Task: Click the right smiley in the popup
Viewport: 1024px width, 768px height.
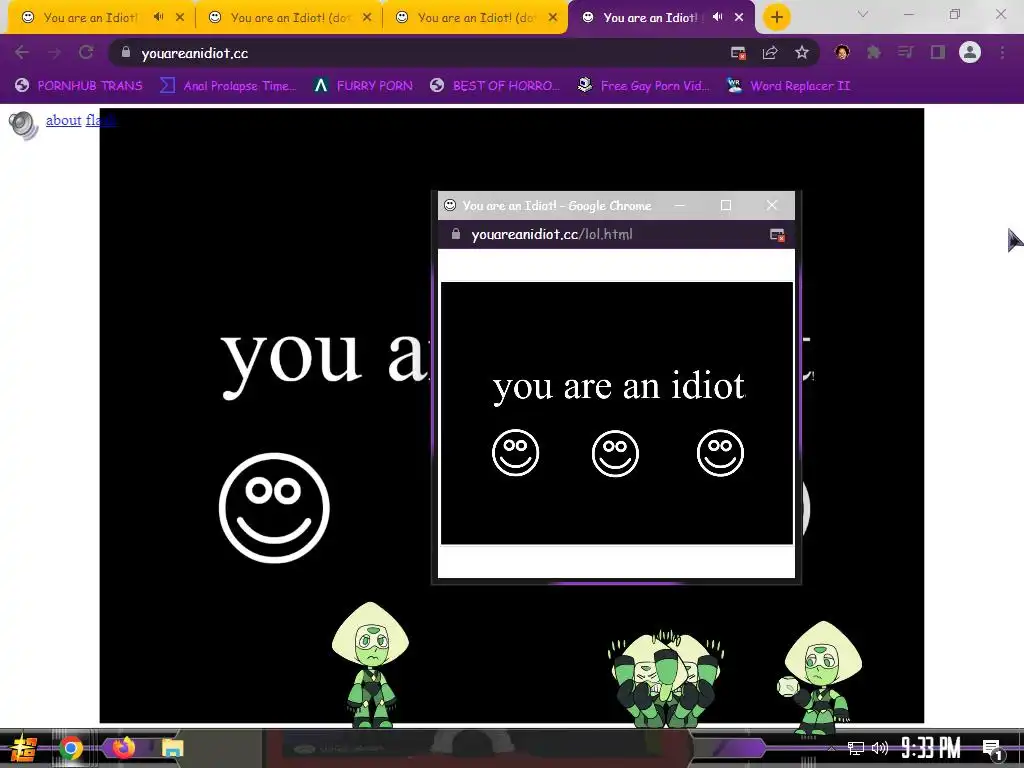Action: [720, 453]
